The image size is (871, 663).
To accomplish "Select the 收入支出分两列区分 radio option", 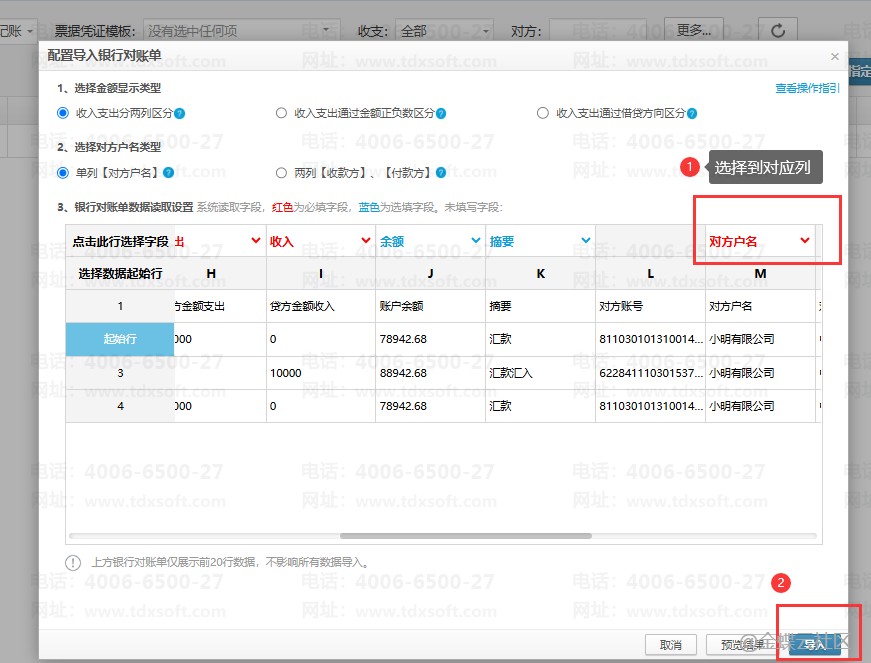I will [63, 113].
